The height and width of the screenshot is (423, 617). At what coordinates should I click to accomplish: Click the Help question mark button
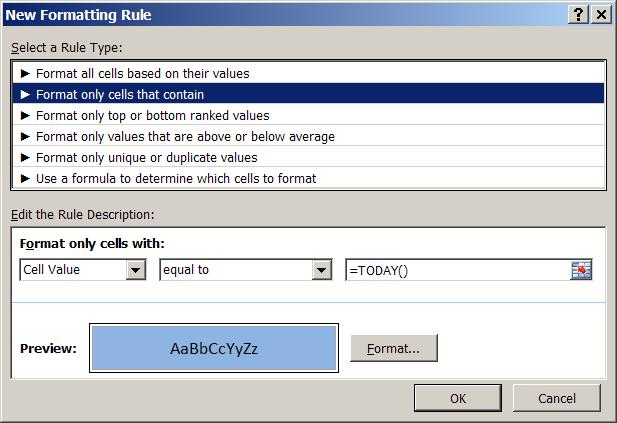[578, 15]
